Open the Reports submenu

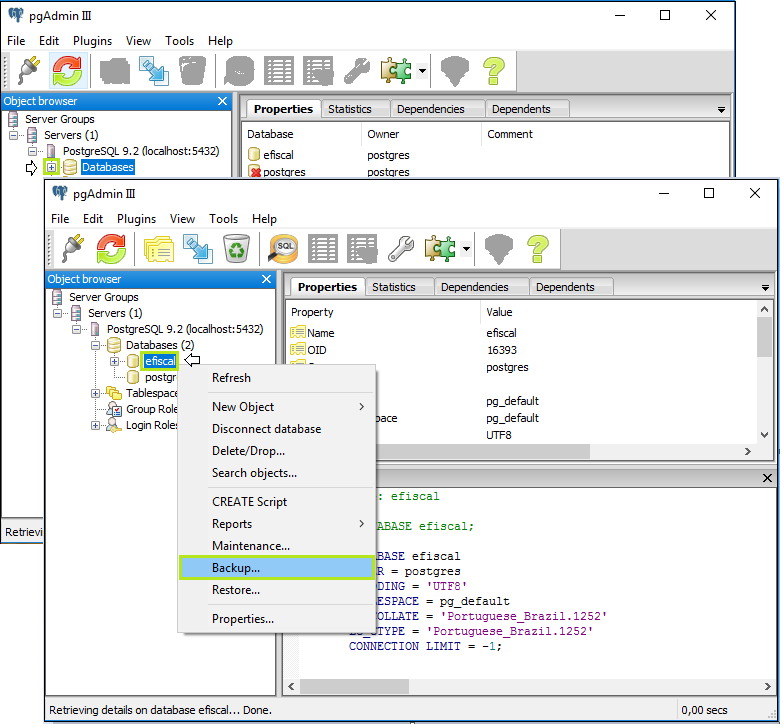(276, 524)
